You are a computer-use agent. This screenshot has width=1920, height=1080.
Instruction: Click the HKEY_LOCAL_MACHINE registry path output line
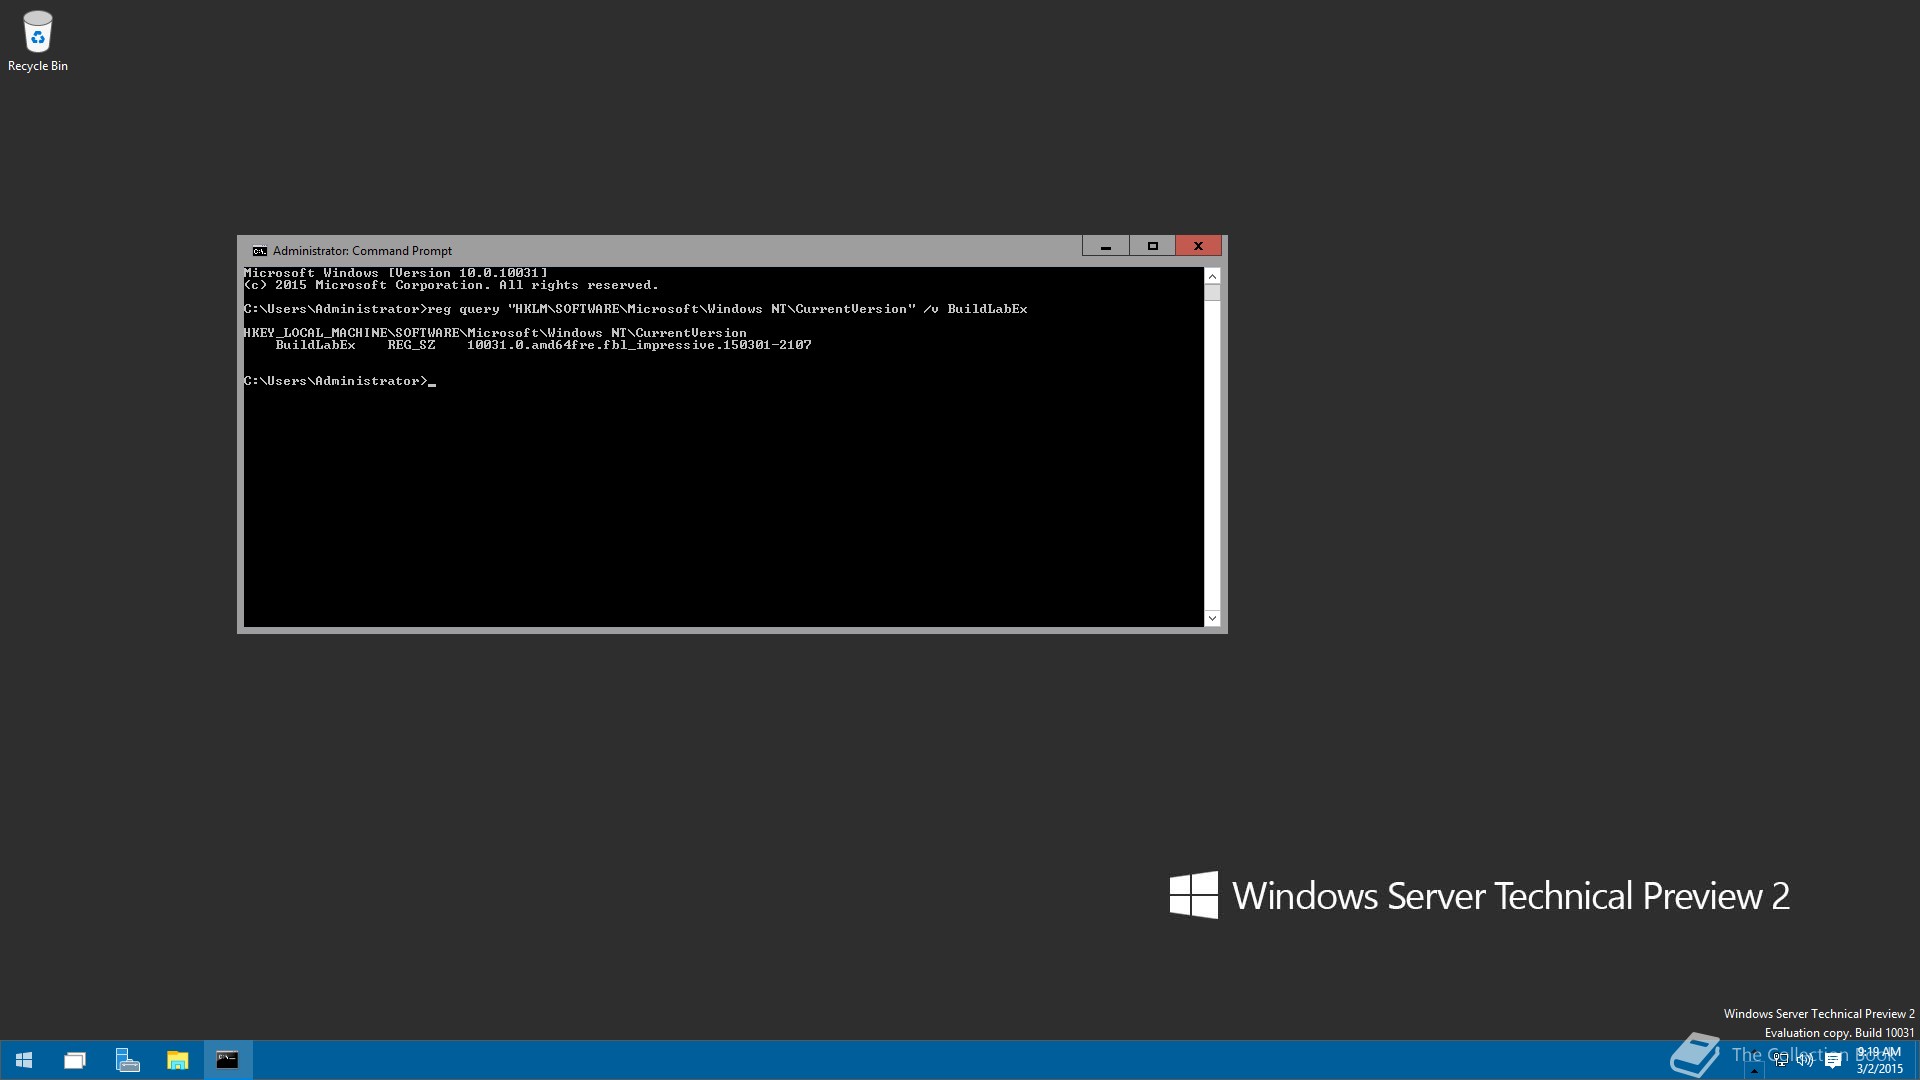(x=495, y=333)
